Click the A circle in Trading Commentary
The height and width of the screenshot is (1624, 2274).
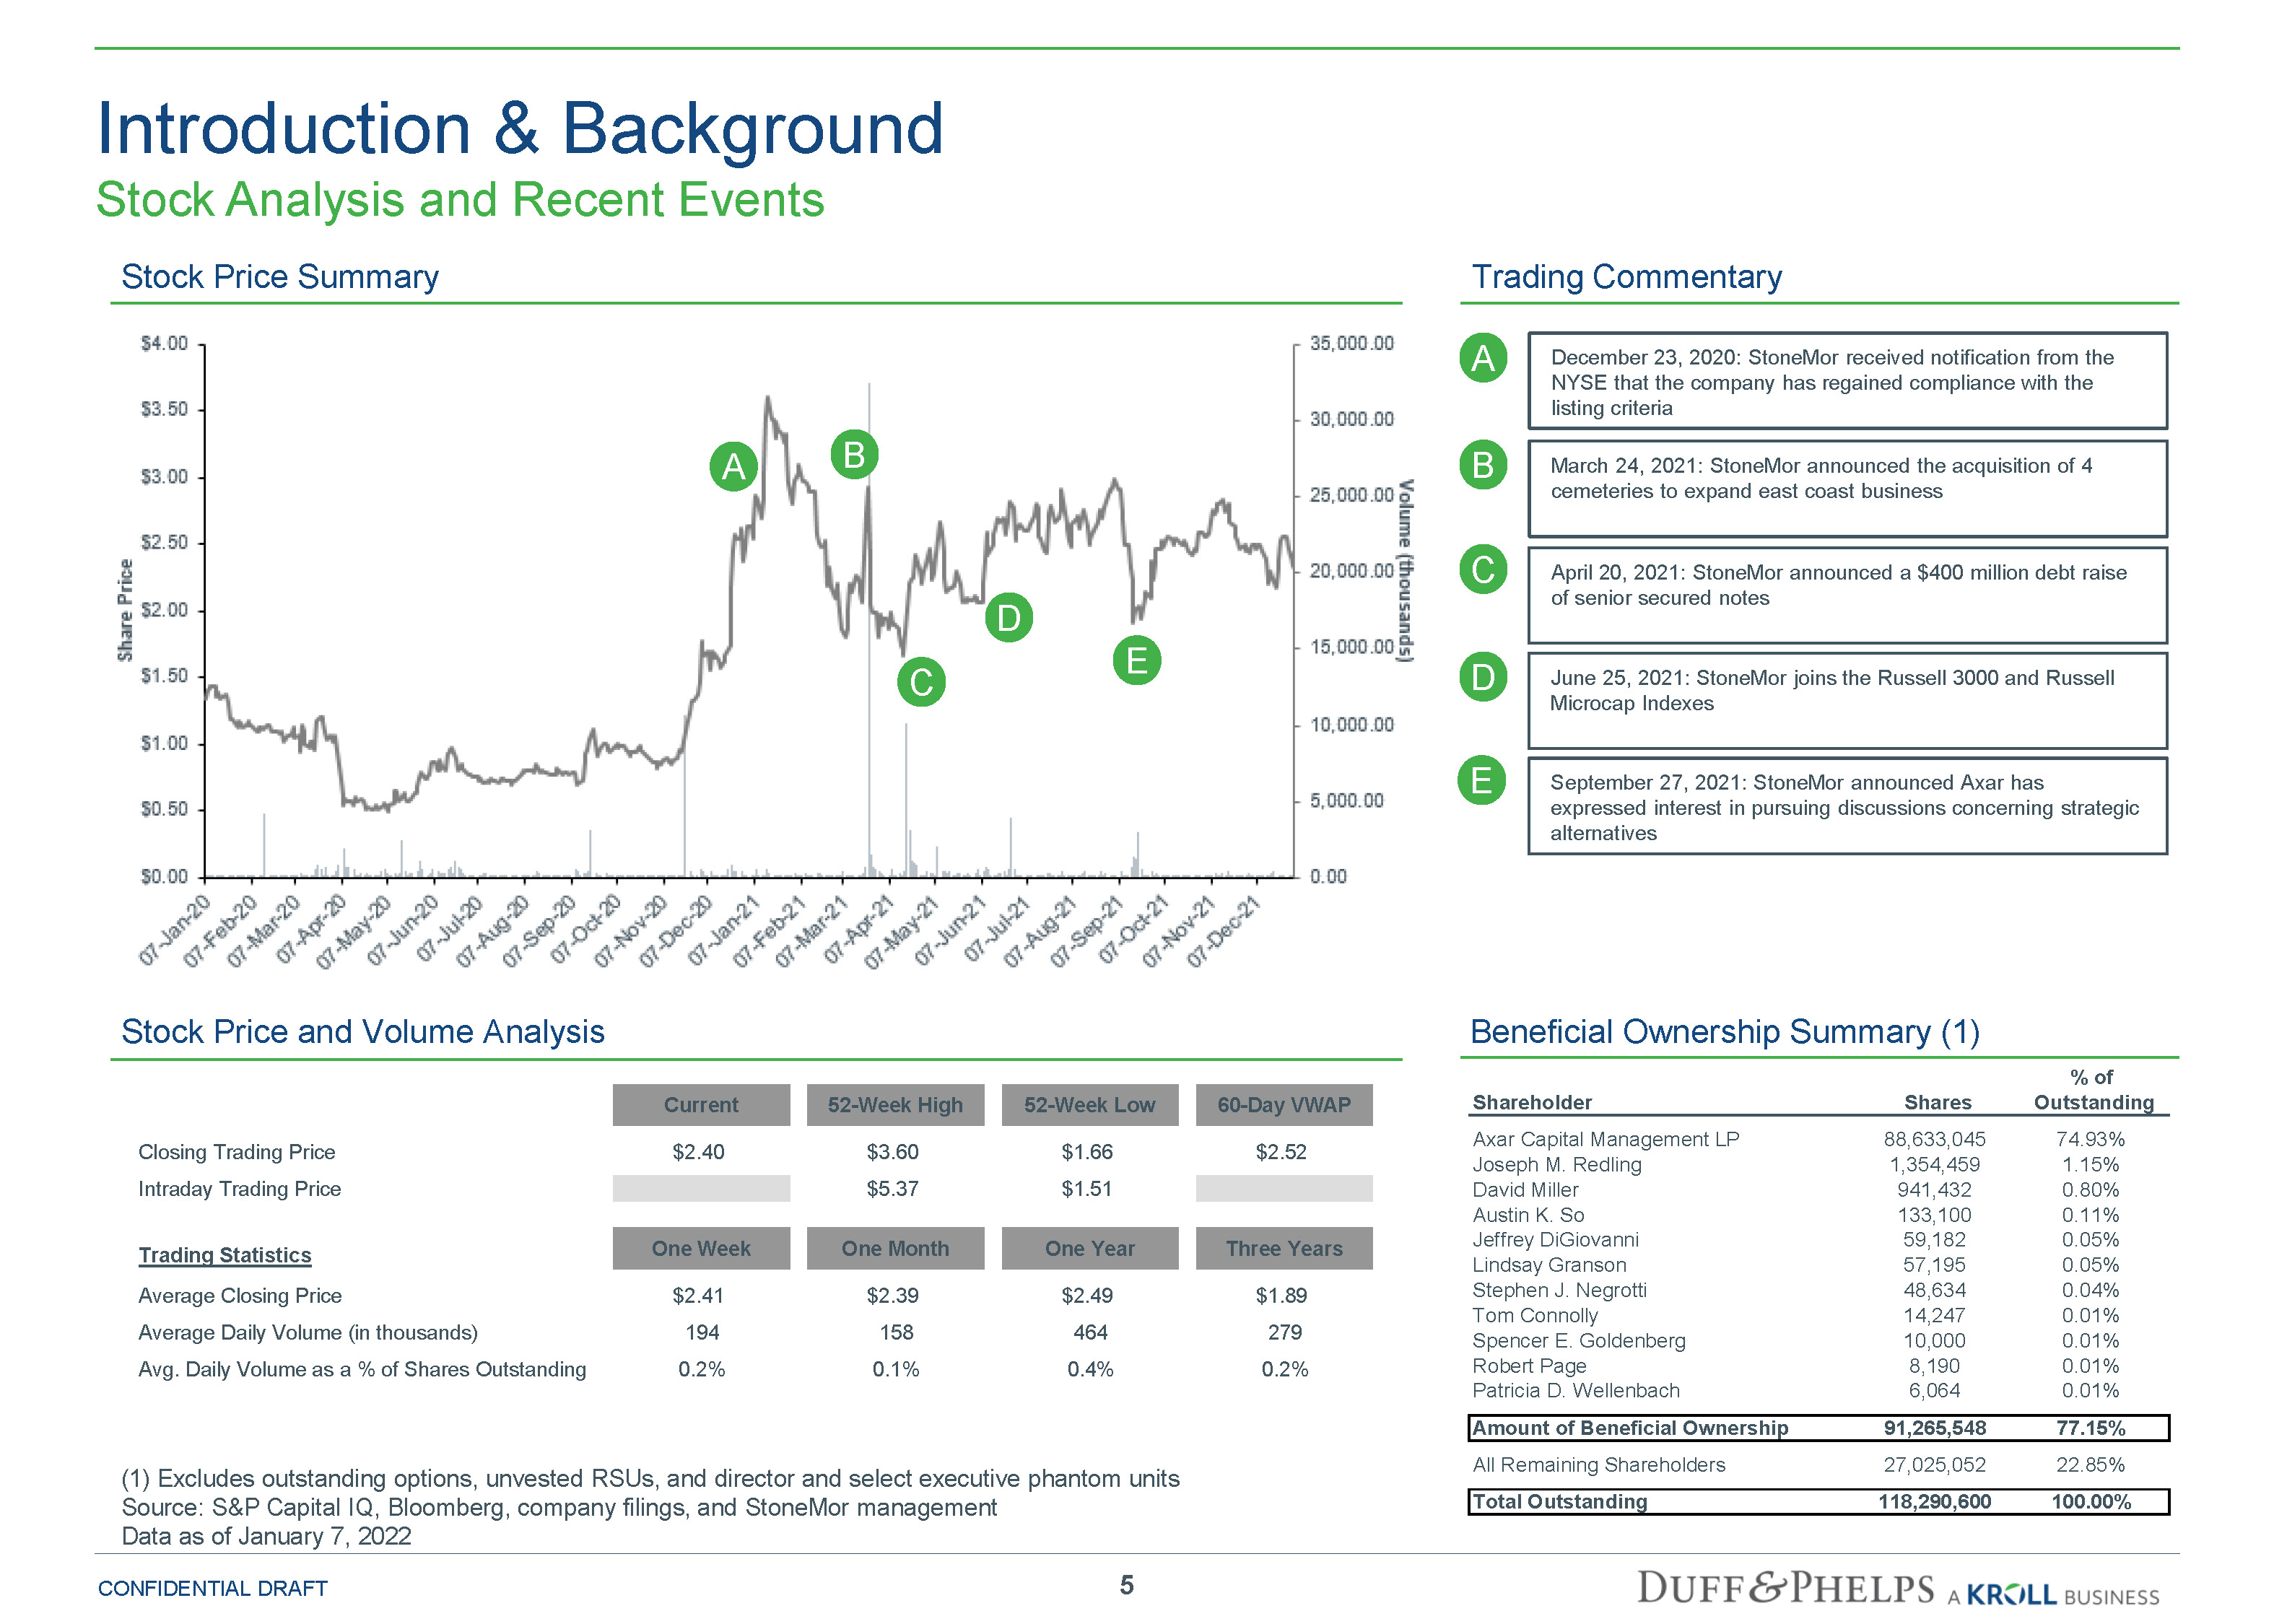tap(1483, 358)
